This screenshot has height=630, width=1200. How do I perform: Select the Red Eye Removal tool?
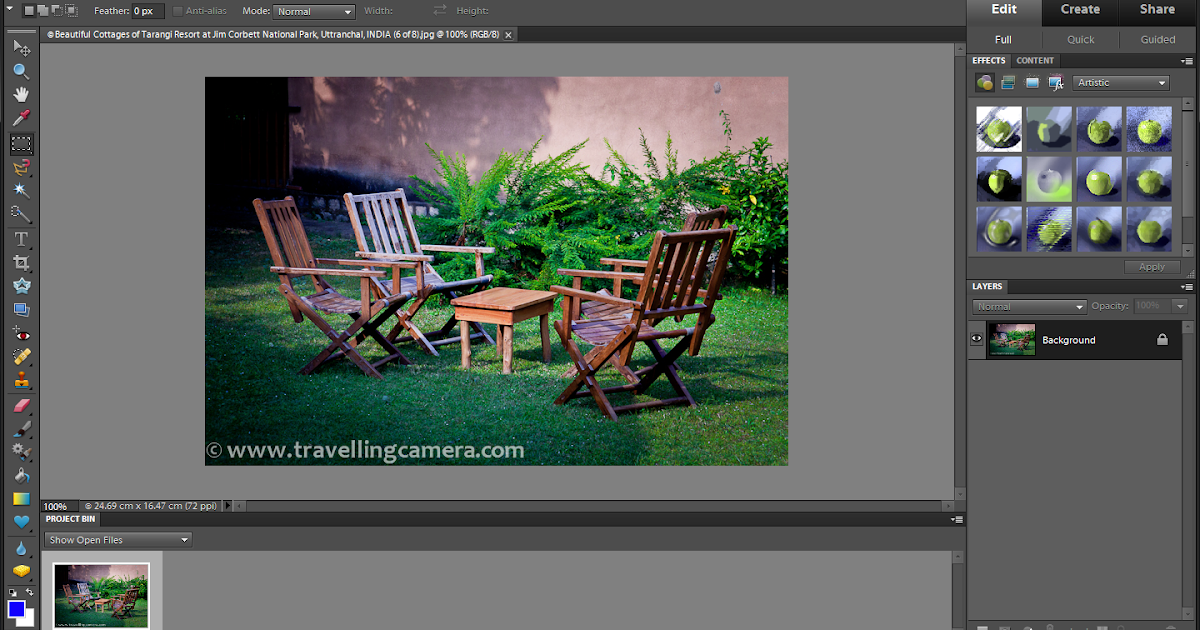[x=21, y=334]
